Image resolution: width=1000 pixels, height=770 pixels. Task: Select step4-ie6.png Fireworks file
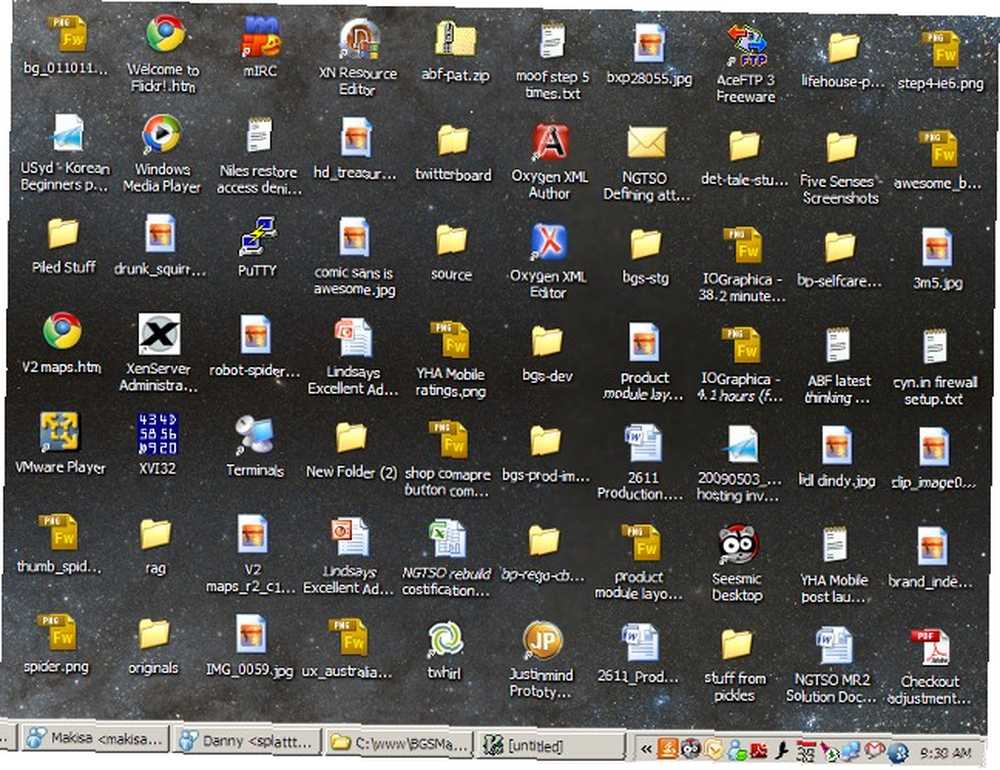coord(941,50)
